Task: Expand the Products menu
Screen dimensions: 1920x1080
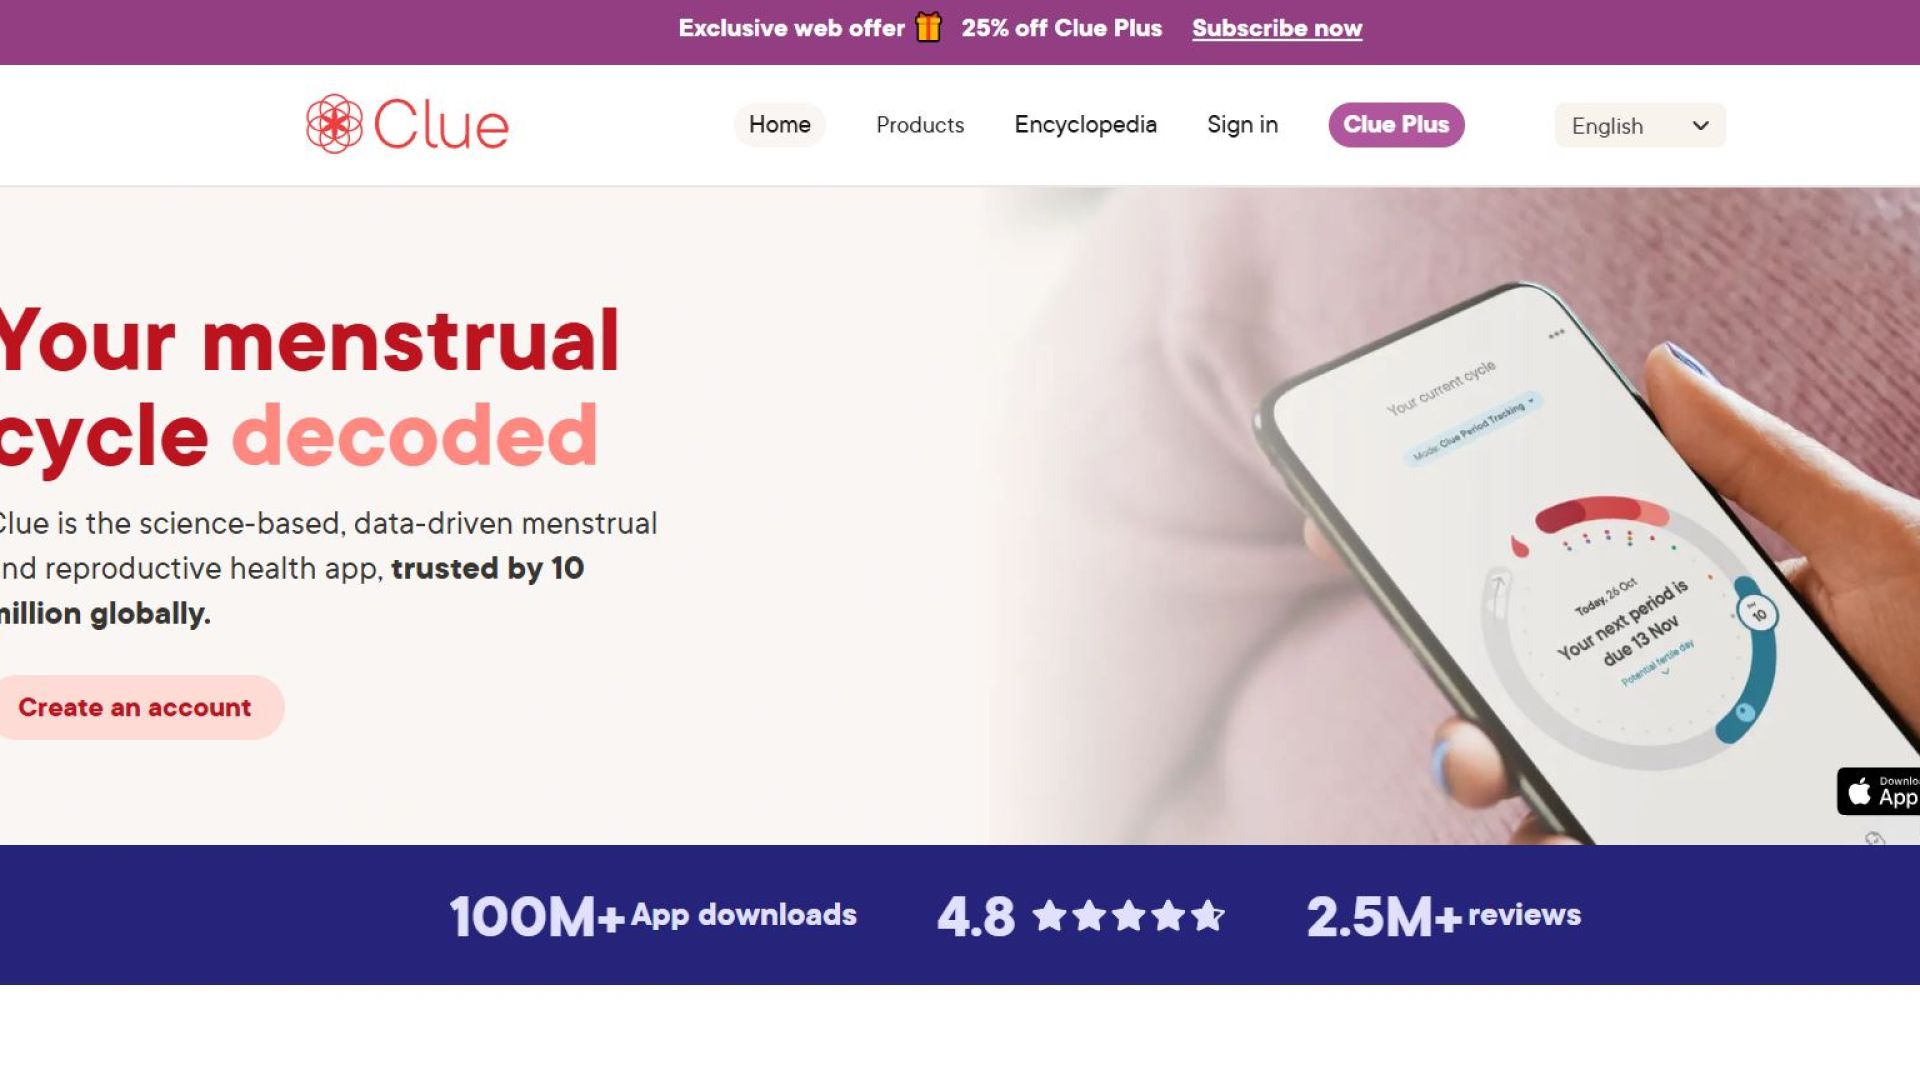Action: 920,125
